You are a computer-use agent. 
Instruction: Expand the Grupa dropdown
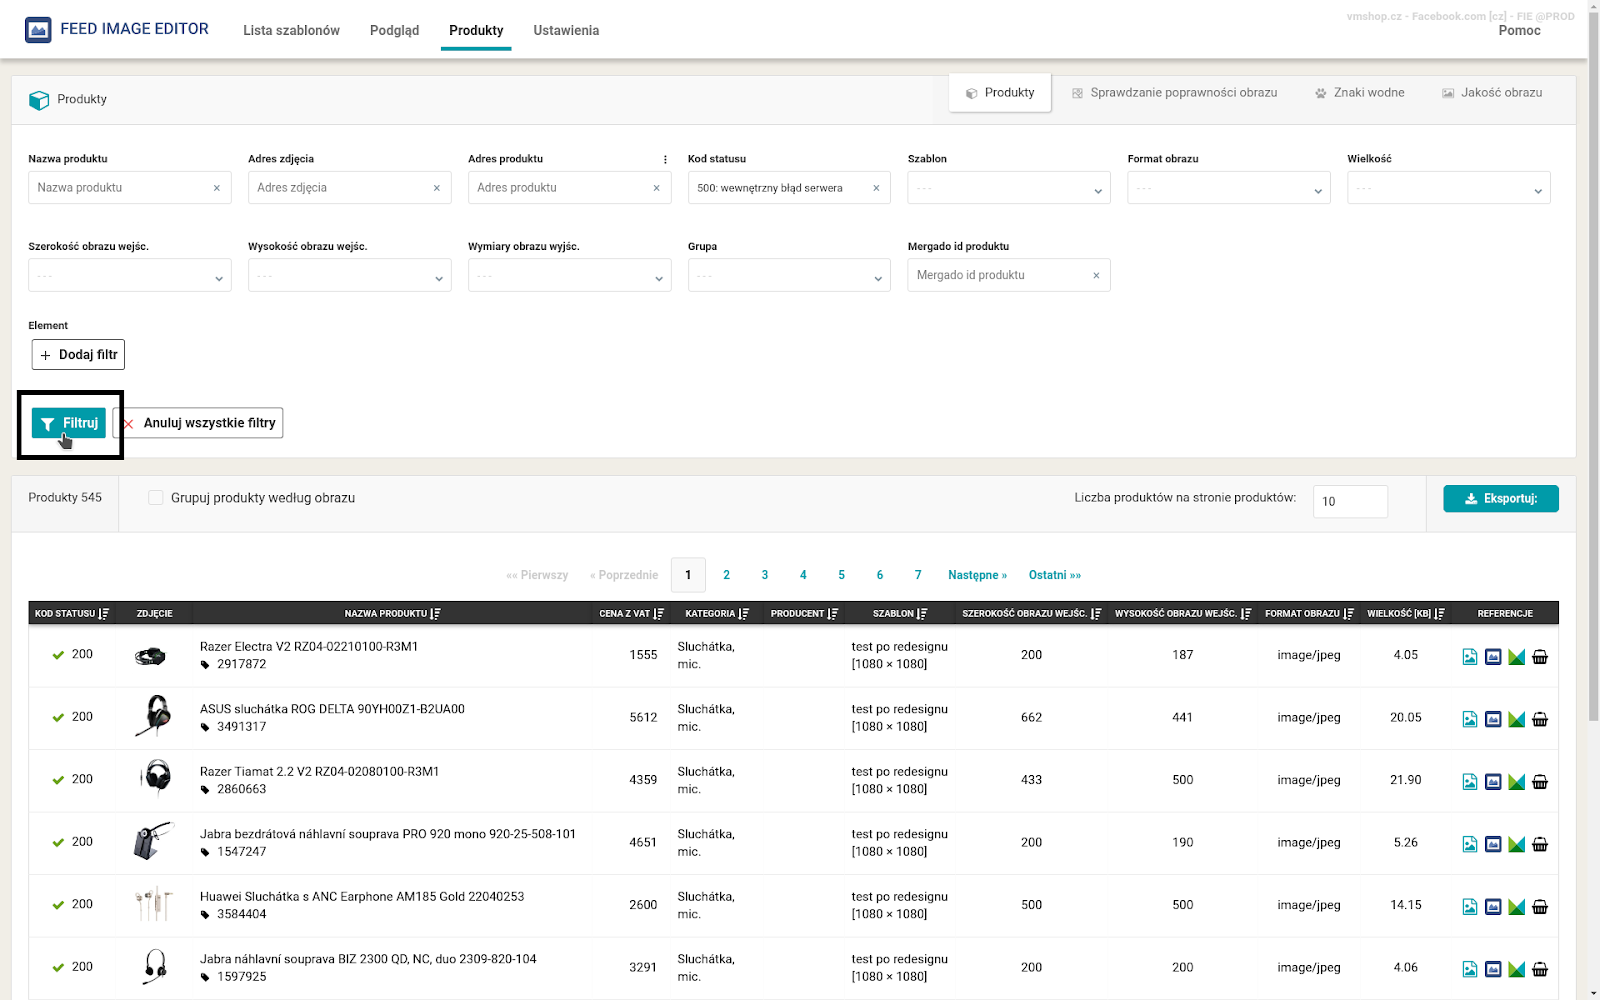pos(789,276)
